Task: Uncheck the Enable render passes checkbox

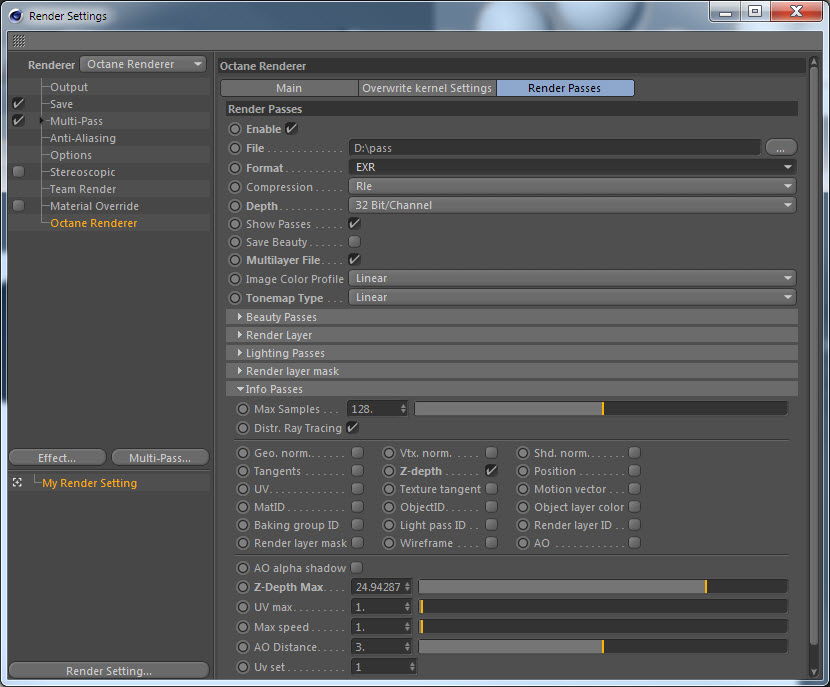Action: coord(291,129)
